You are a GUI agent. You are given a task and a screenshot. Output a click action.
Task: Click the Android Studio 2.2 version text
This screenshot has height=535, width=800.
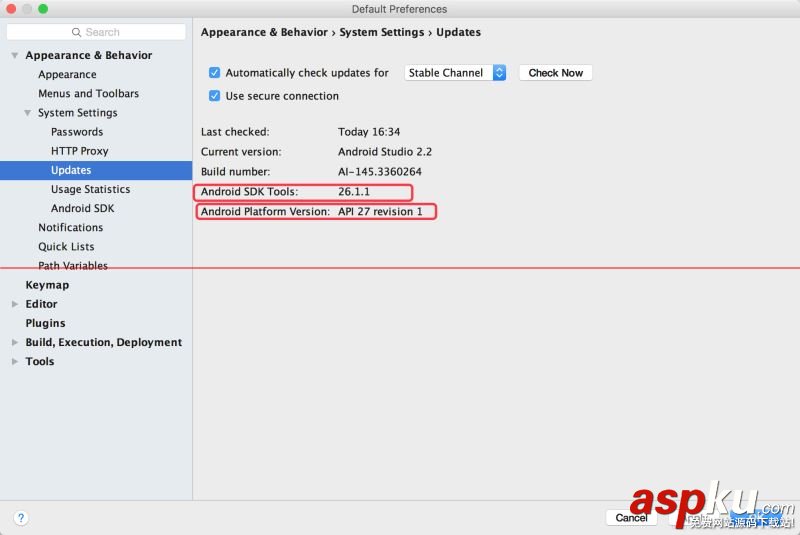pyautogui.click(x=385, y=152)
